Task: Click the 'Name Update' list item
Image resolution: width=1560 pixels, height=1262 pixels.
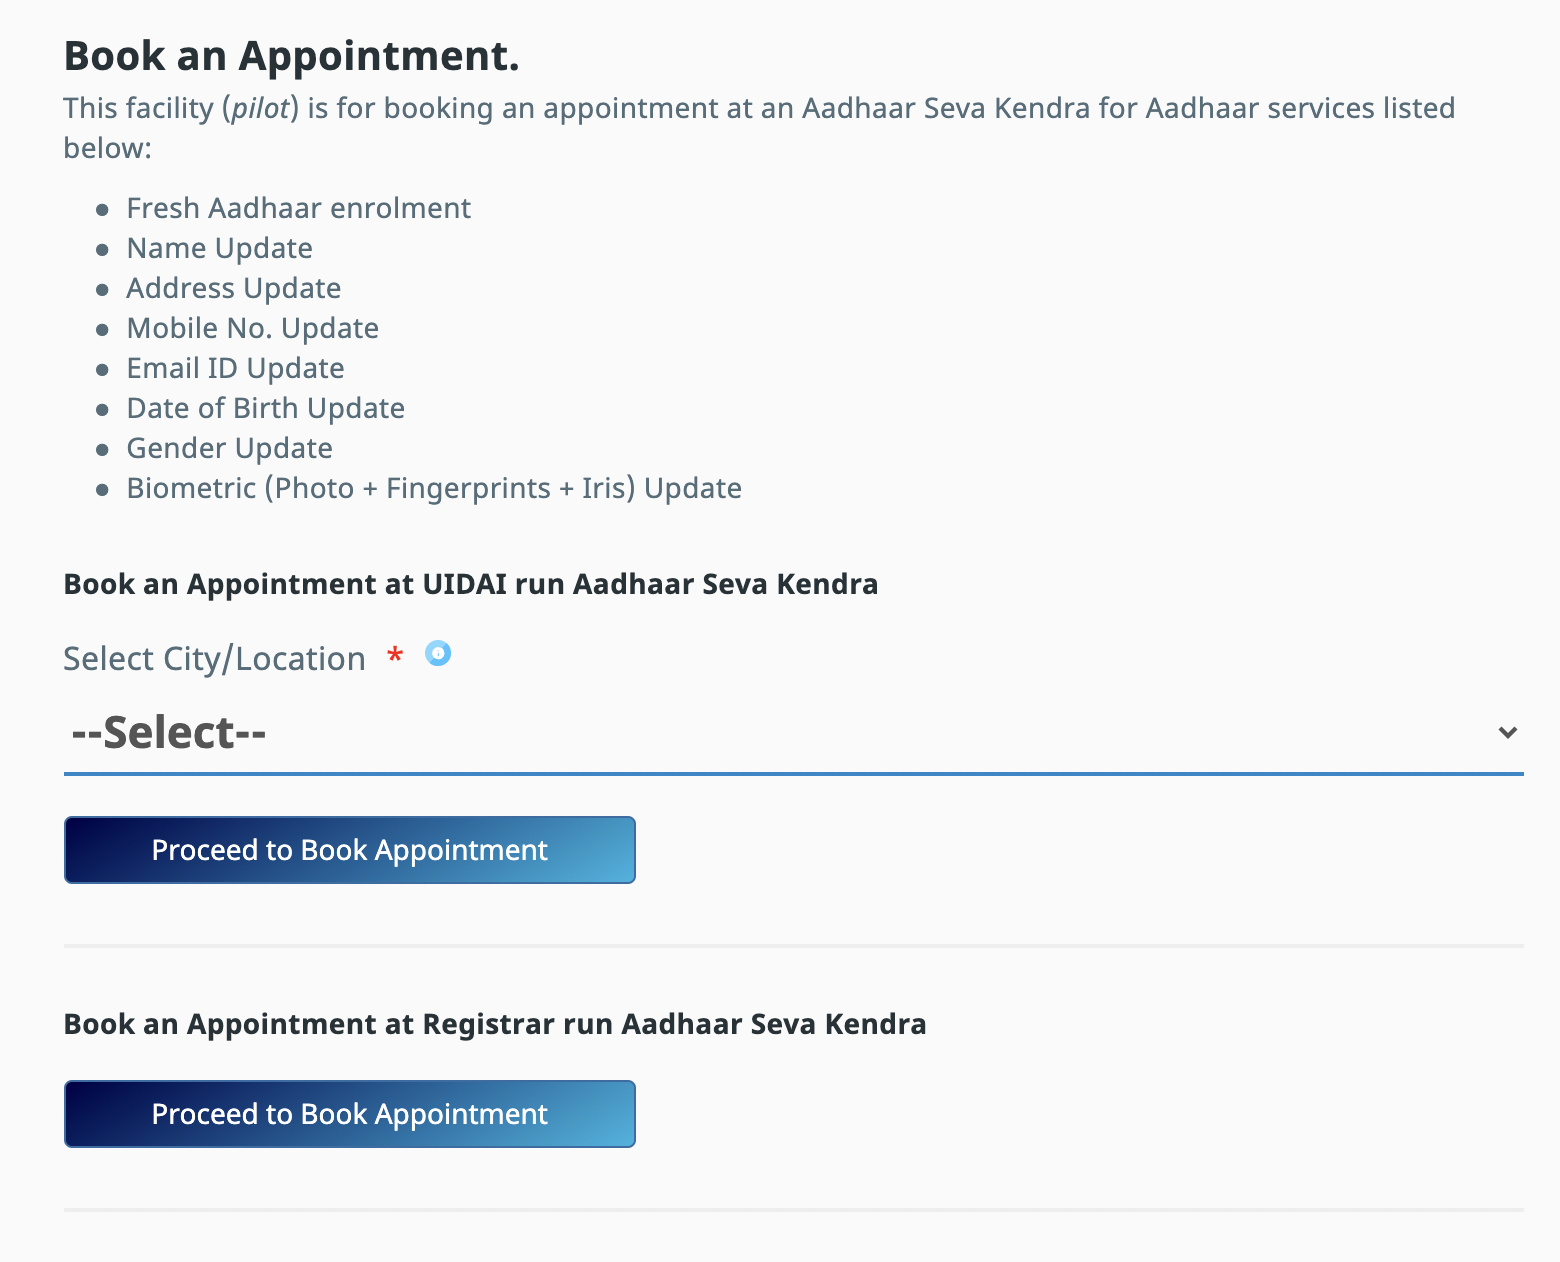Action: 219,248
